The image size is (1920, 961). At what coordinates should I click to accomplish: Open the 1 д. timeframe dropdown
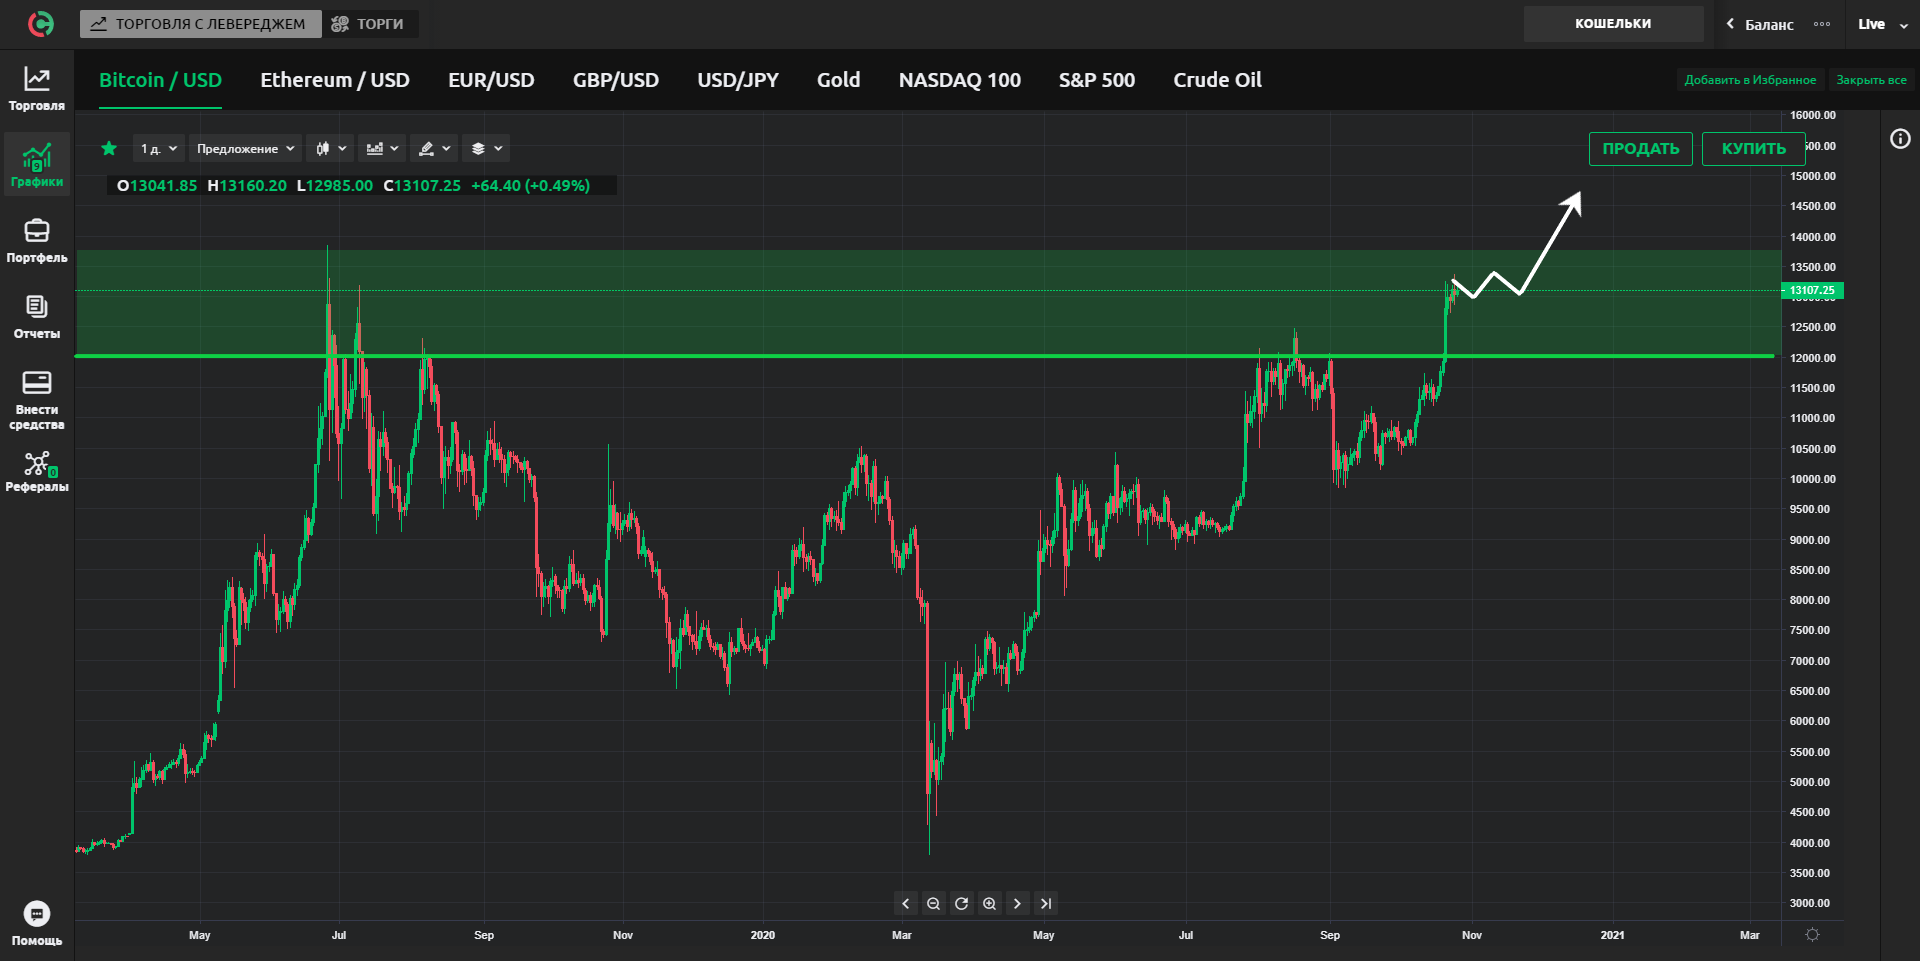click(x=158, y=149)
